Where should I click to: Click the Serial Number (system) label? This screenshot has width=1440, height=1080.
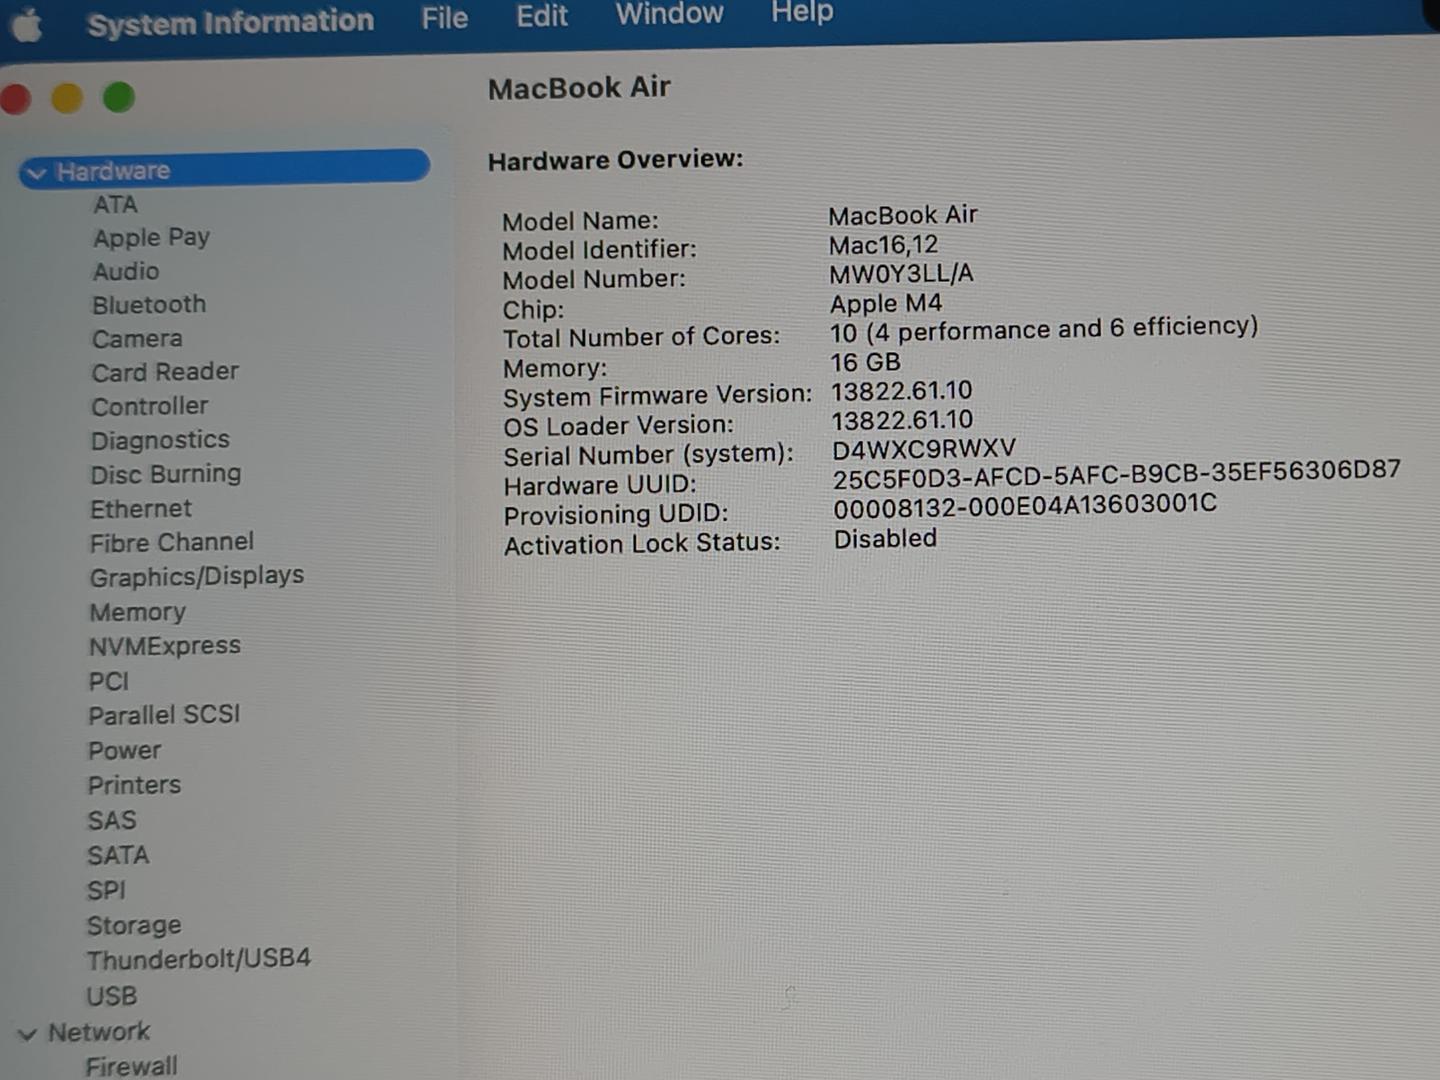[648, 455]
